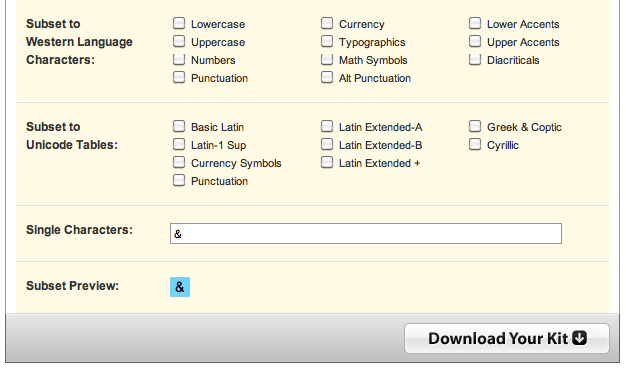The height and width of the screenshot is (370, 626).
Task: Tick the Numbers checkbox
Action: tap(179, 59)
